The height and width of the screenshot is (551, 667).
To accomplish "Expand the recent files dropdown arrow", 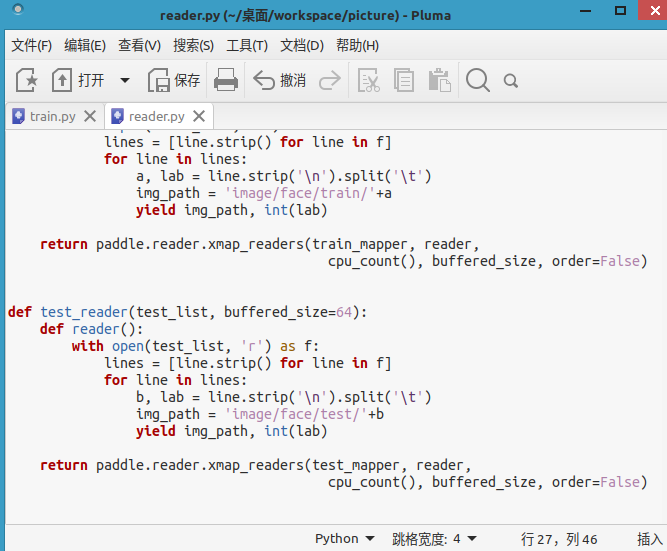I will click(125, 80).
